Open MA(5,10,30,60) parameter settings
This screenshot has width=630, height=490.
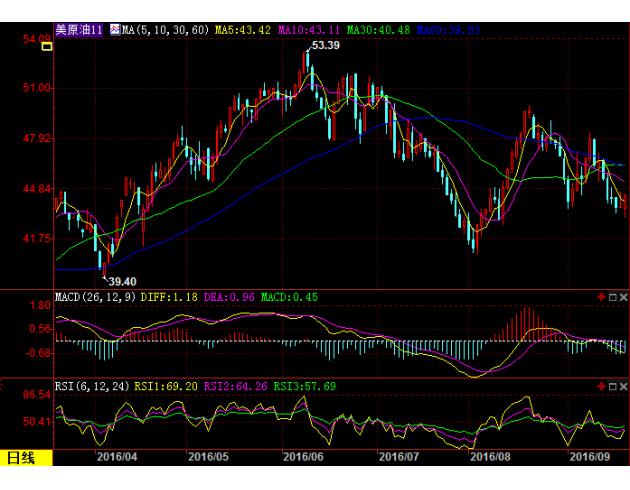(160, 31)
